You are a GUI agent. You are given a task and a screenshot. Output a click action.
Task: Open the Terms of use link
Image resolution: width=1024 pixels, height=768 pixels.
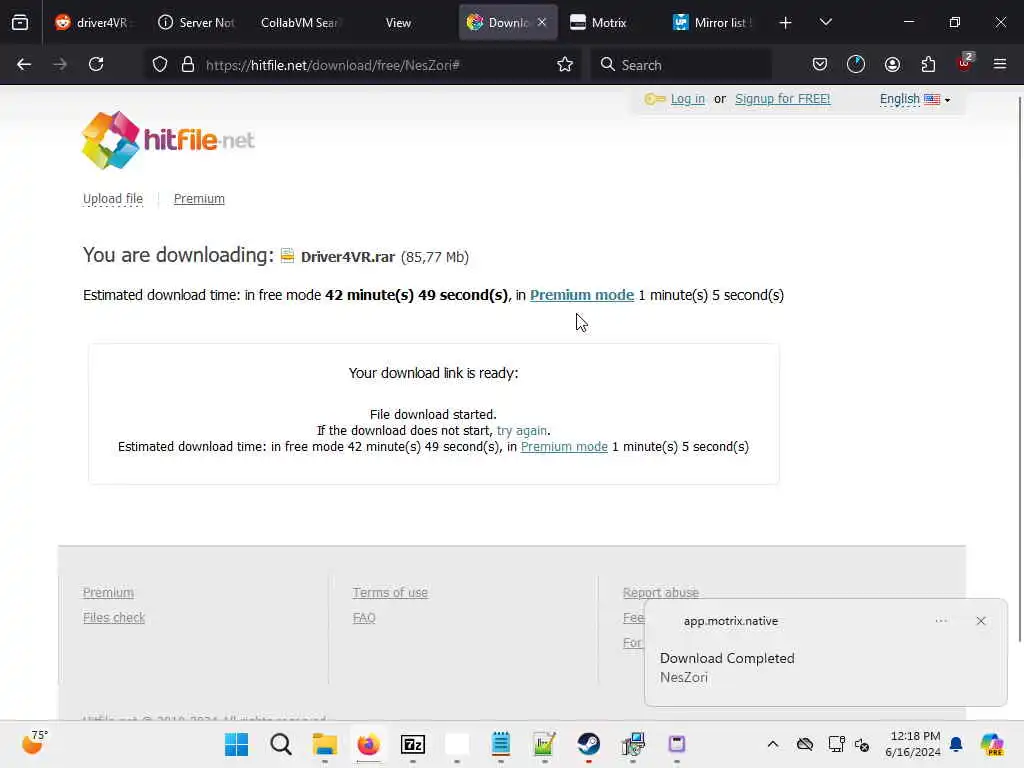click(390, 593)
